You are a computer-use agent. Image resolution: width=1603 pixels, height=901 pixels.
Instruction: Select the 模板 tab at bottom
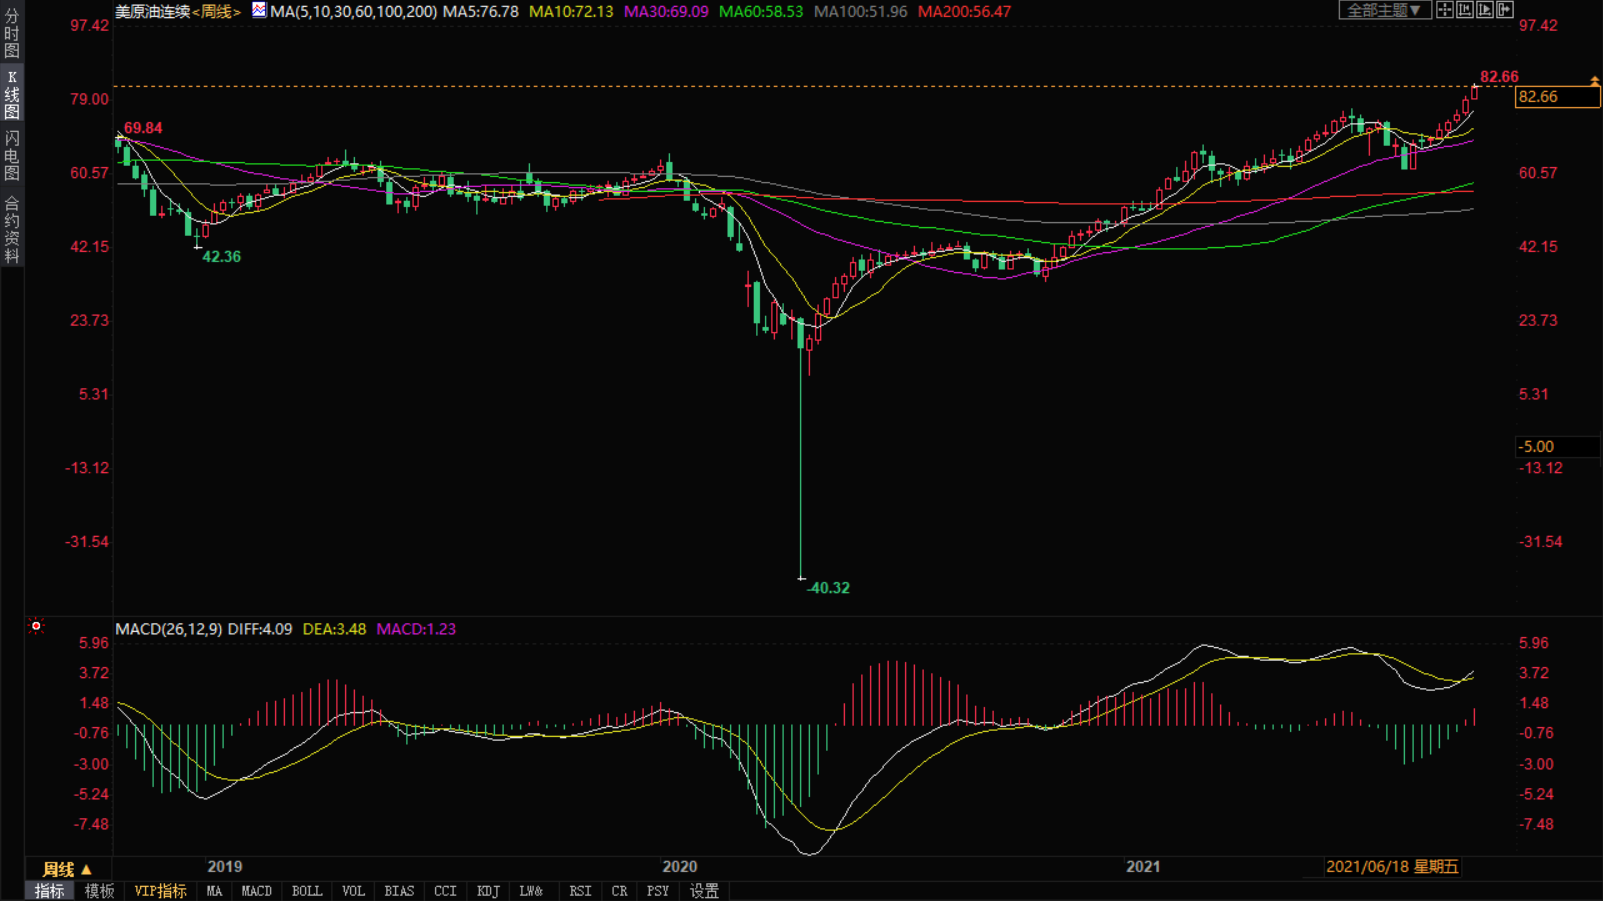coord(99,891)
